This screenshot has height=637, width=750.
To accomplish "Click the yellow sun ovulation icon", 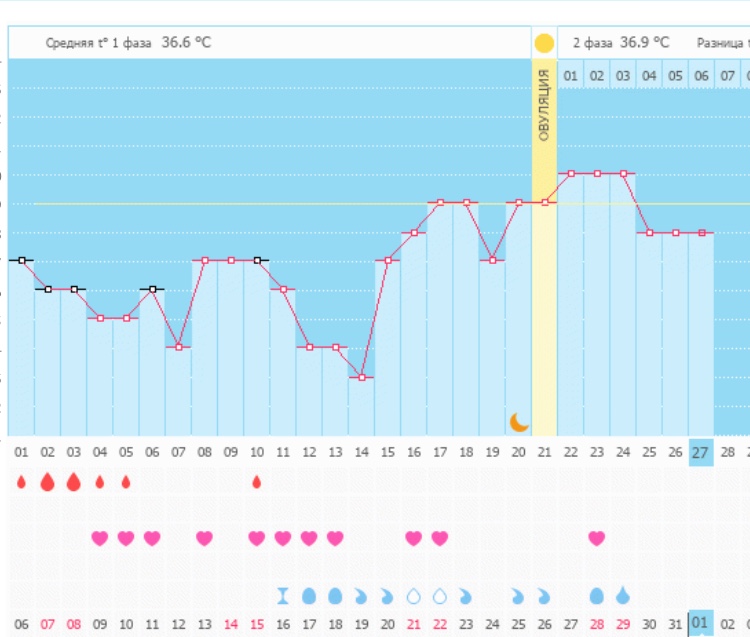I will tap(544, 43).
